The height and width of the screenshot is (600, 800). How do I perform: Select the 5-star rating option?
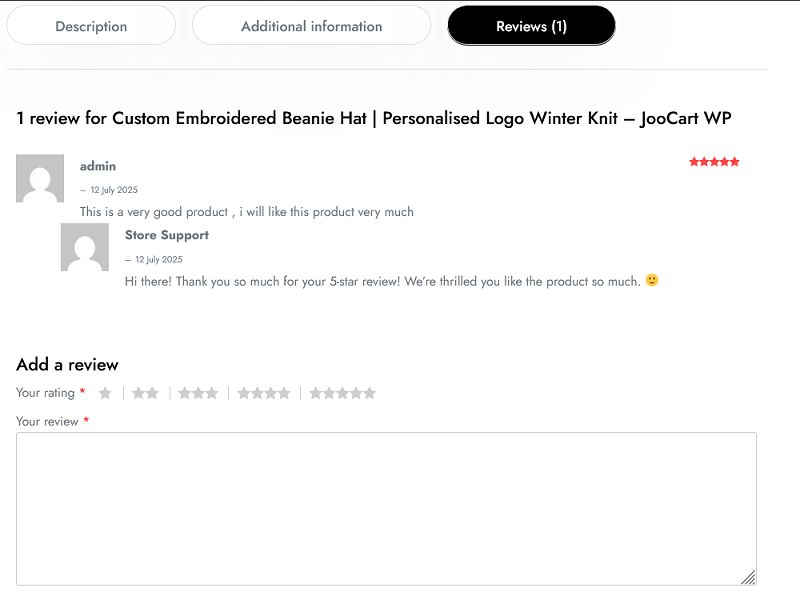tap(342, 393)
